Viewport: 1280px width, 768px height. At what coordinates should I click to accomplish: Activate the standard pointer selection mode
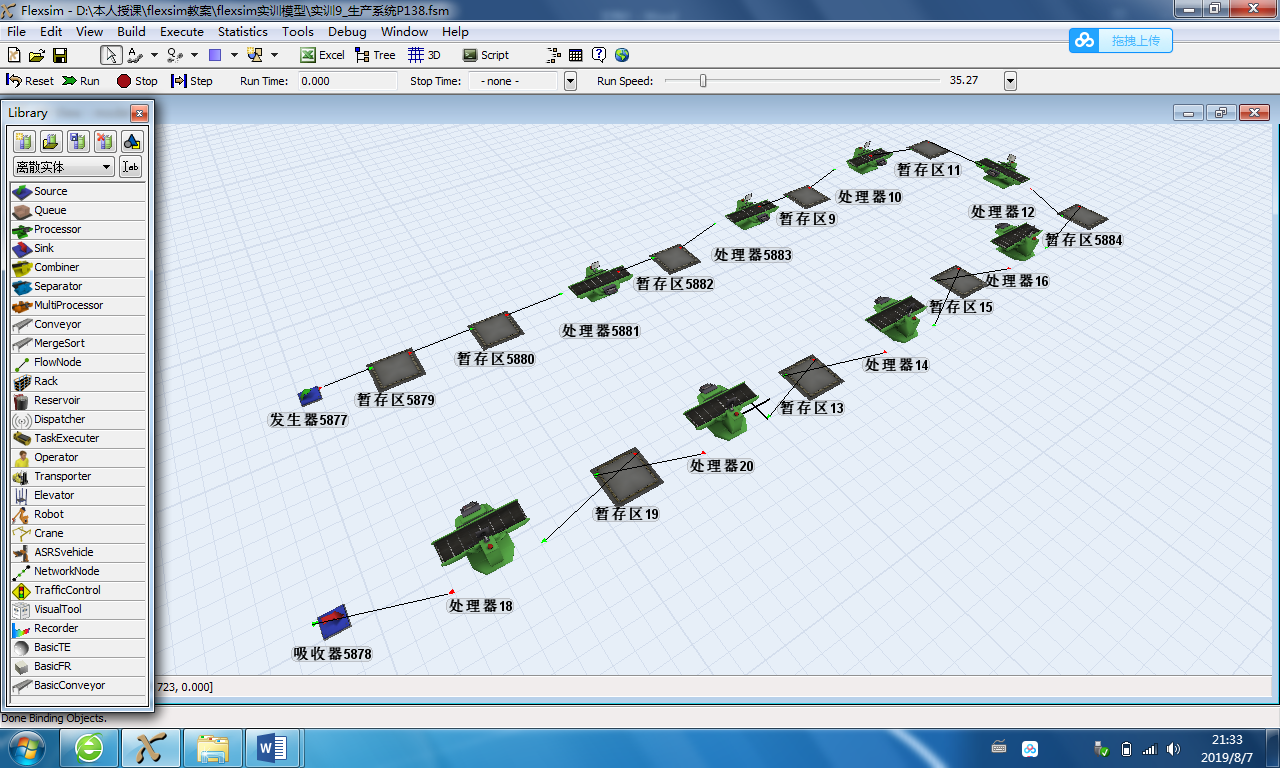pos(111,55)
